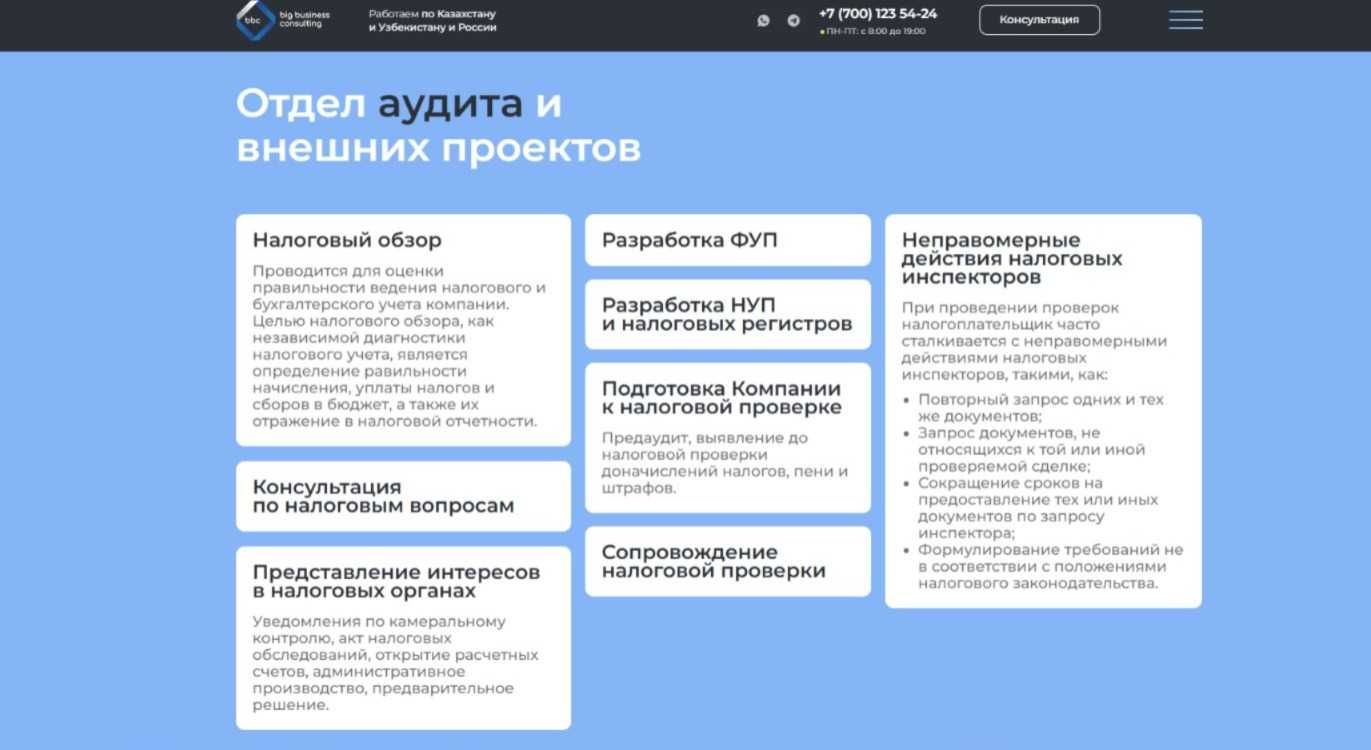
Task: Click Подготовка Компании к налоговой проверке title
Action: click(x=722, y=398)
